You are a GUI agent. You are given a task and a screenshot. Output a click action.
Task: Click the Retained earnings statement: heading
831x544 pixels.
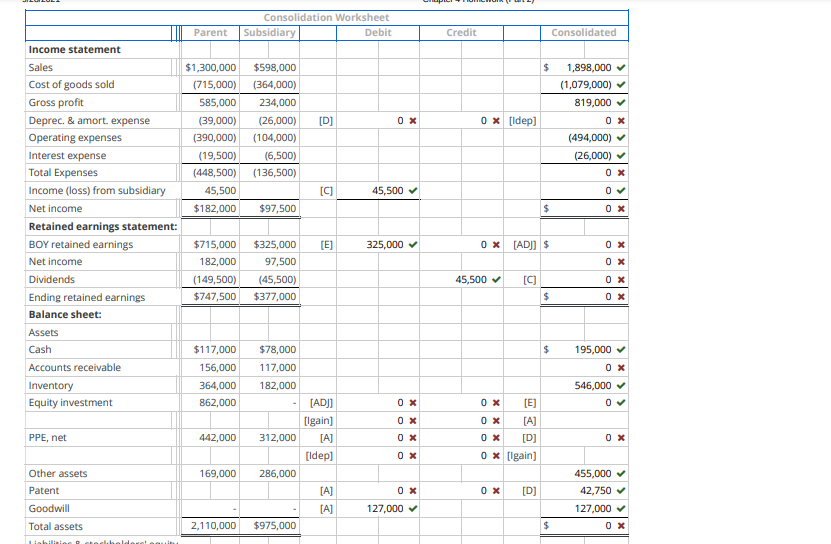(x=103, y=226)
